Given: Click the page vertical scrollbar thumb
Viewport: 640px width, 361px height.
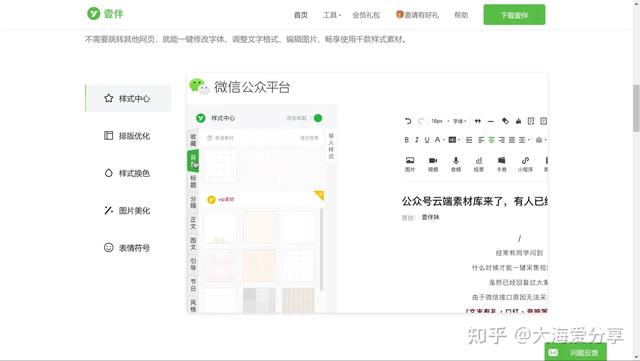Looking at the screenshot, I should coord(636,108).
